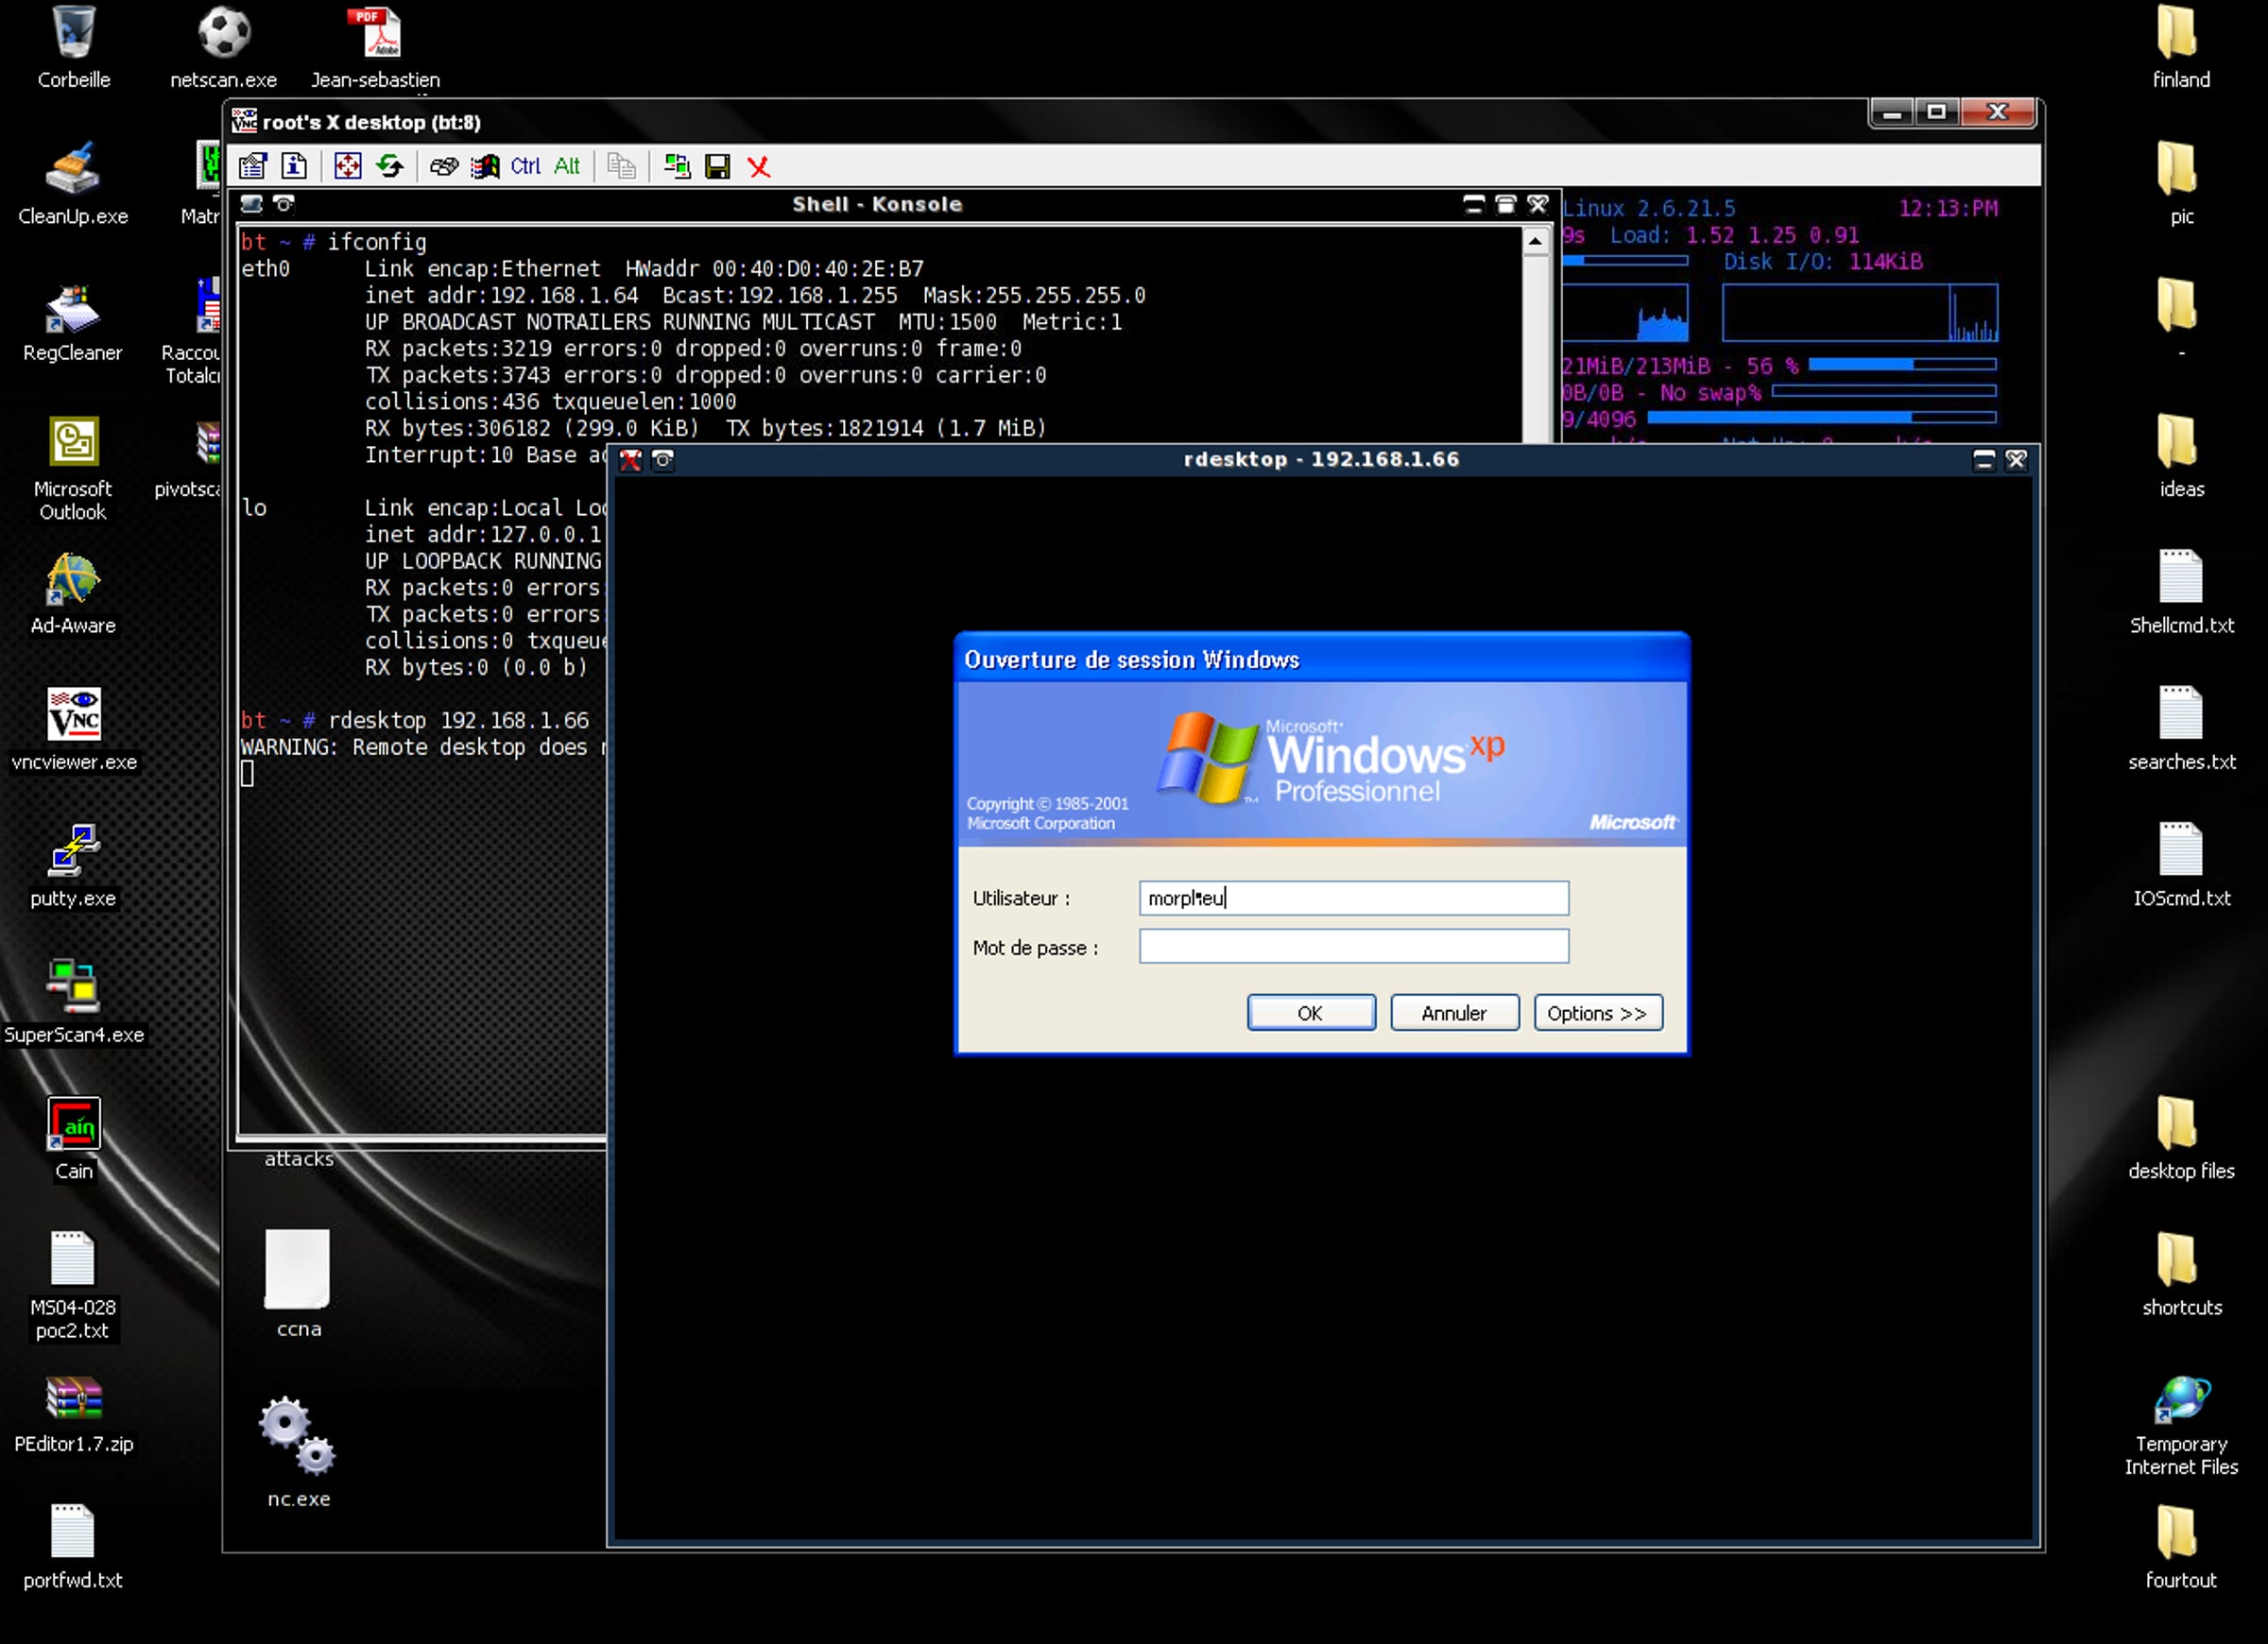Viewport: 2268px width, 1644px height.
Task: Select Temporary Internet Files shortcut
Action: click(x=2181, y=1426)
